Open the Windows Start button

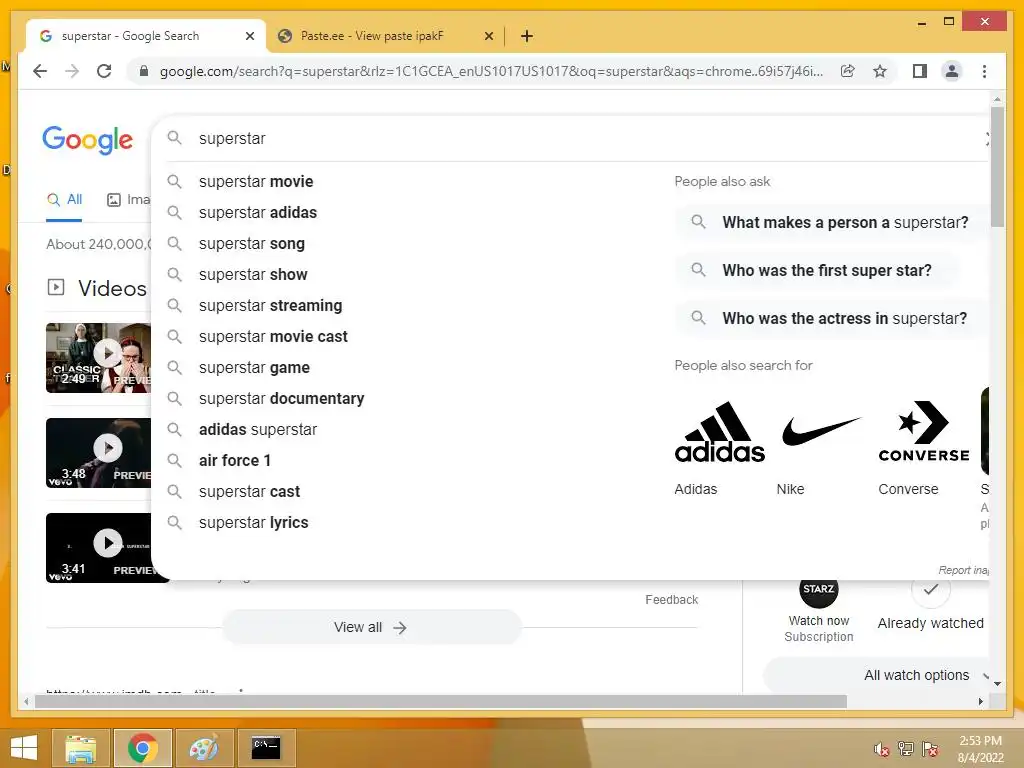[24, 748]
